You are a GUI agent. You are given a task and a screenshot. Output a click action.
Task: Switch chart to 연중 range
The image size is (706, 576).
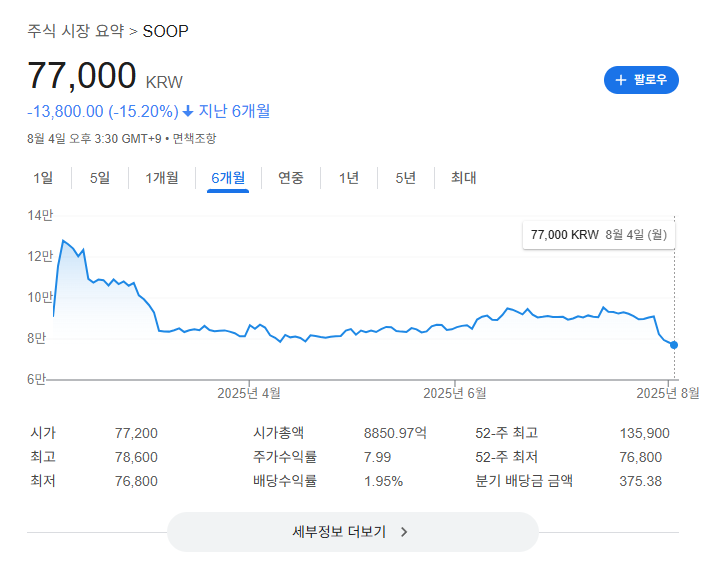click(x=291, y=178)
